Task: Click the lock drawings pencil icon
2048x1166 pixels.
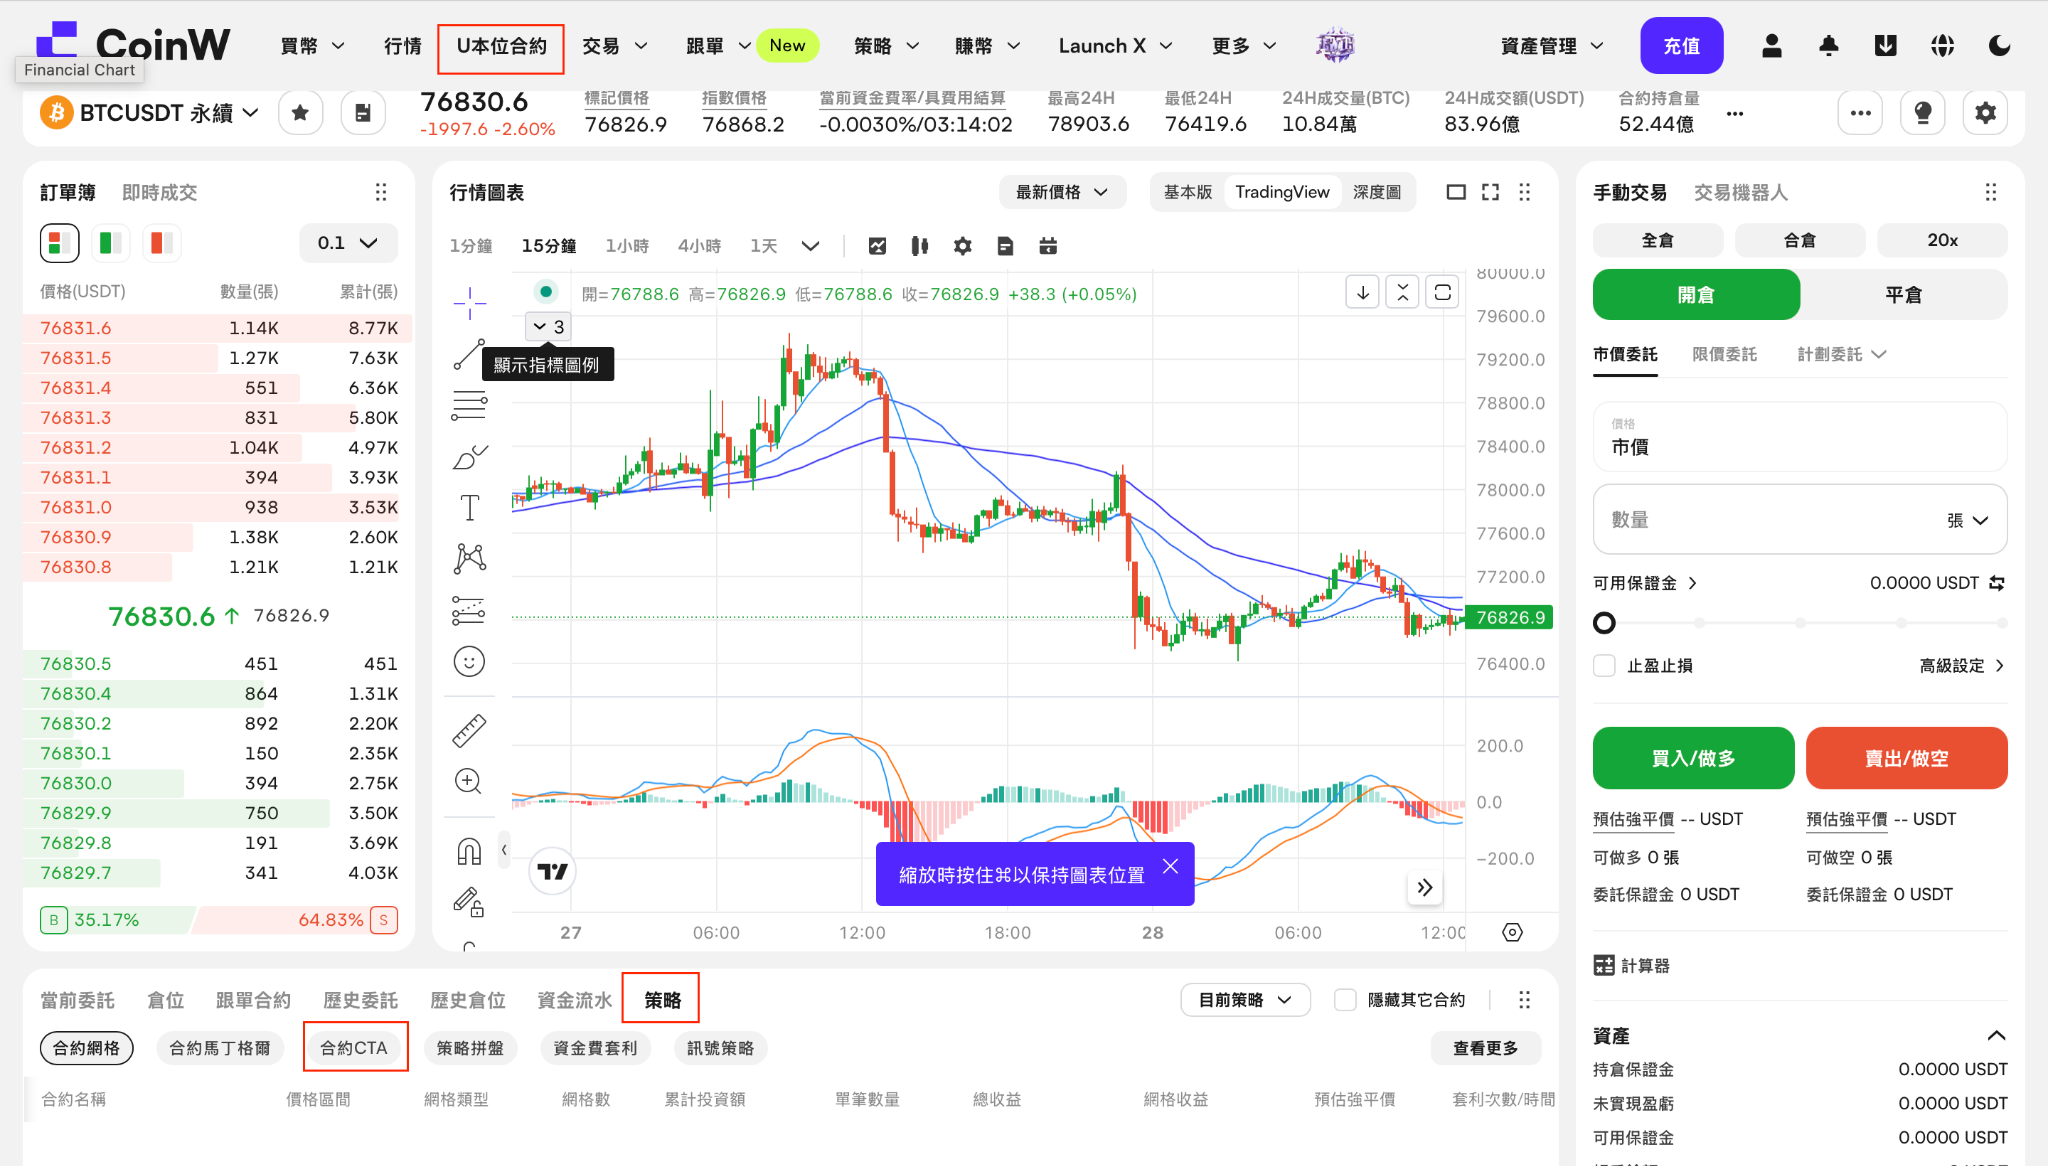Action: coord(469,902)
